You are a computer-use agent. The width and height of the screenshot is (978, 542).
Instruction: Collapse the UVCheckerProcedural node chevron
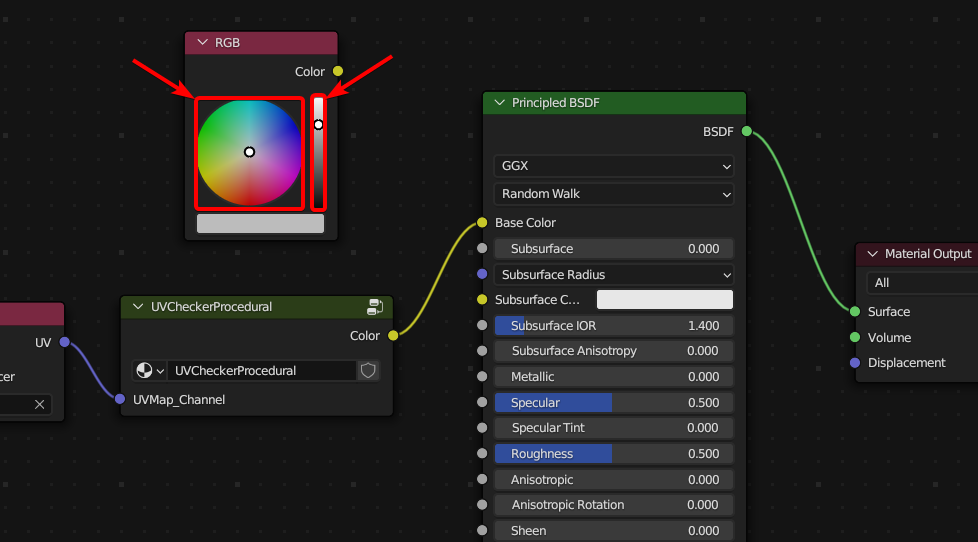tap(138, 306)
